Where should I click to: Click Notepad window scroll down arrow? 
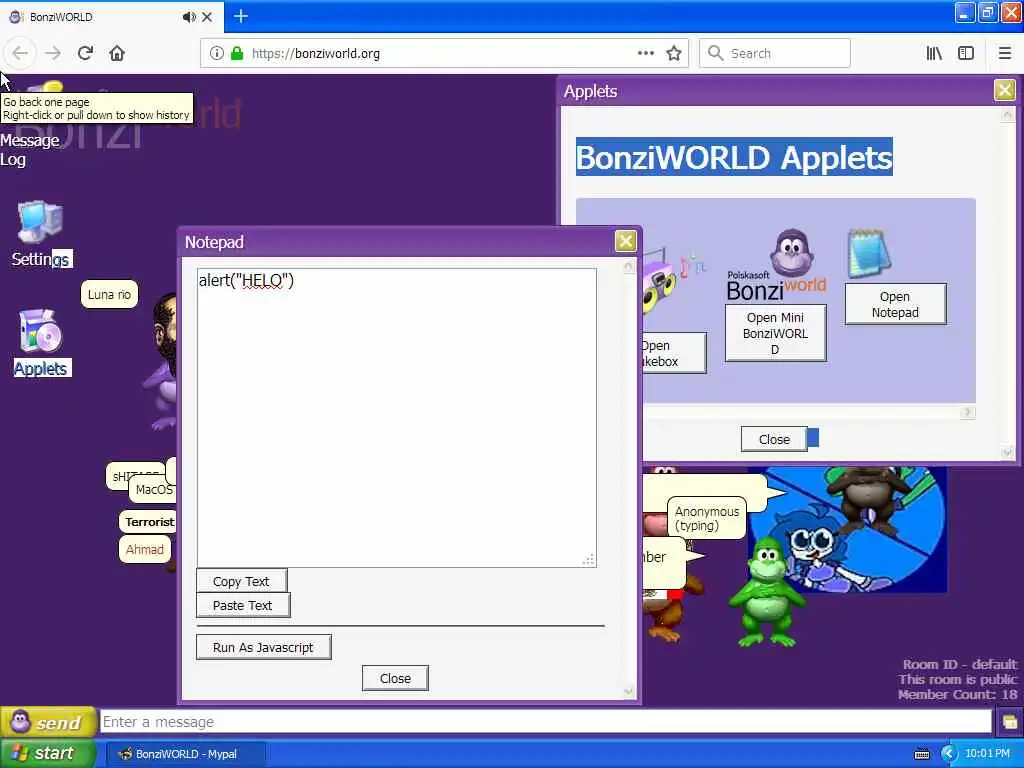click(628, 691)
